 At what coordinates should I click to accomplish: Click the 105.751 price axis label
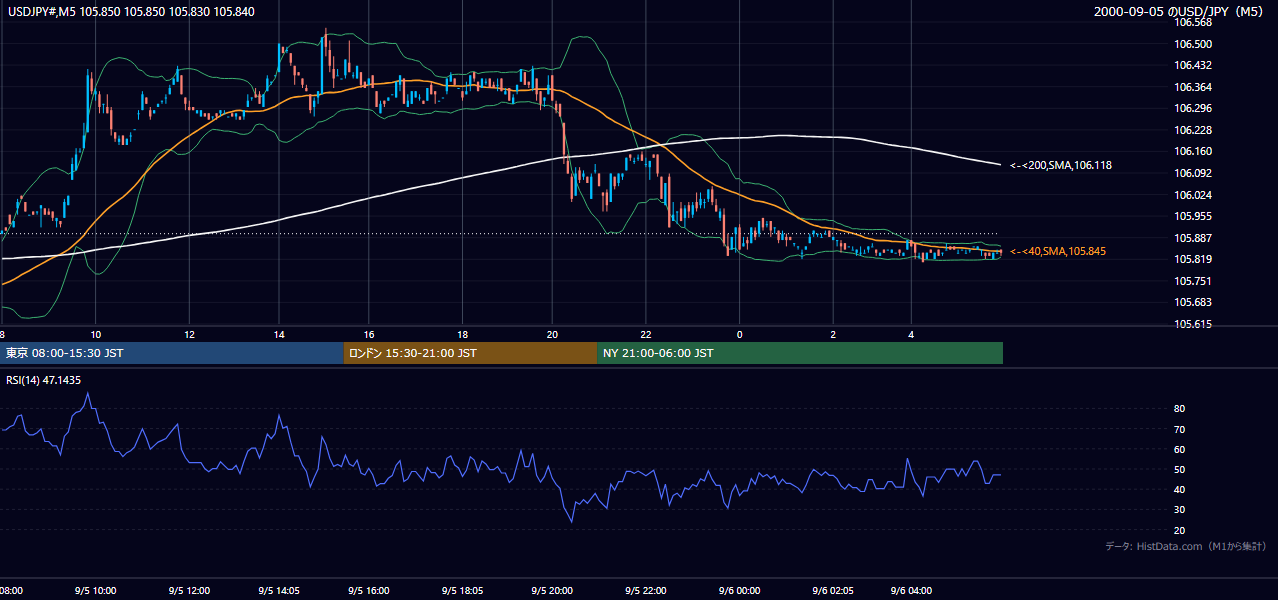pyautogui.click(x=1193, y=281)
